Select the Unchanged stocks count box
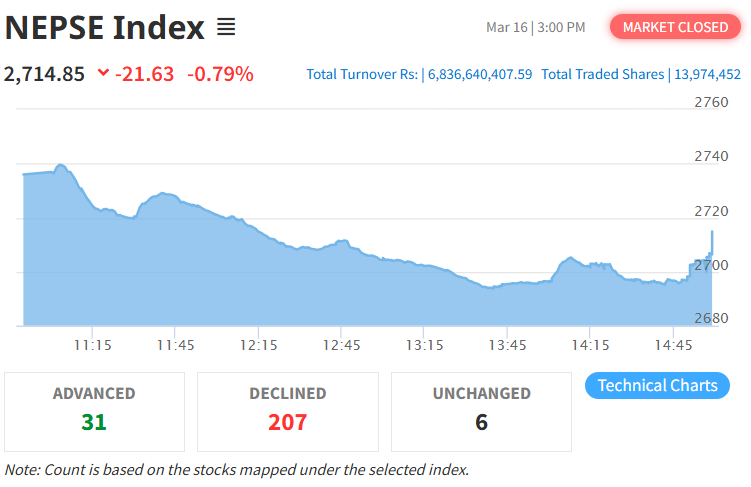The image size is (751, 487). coord(481,411)
